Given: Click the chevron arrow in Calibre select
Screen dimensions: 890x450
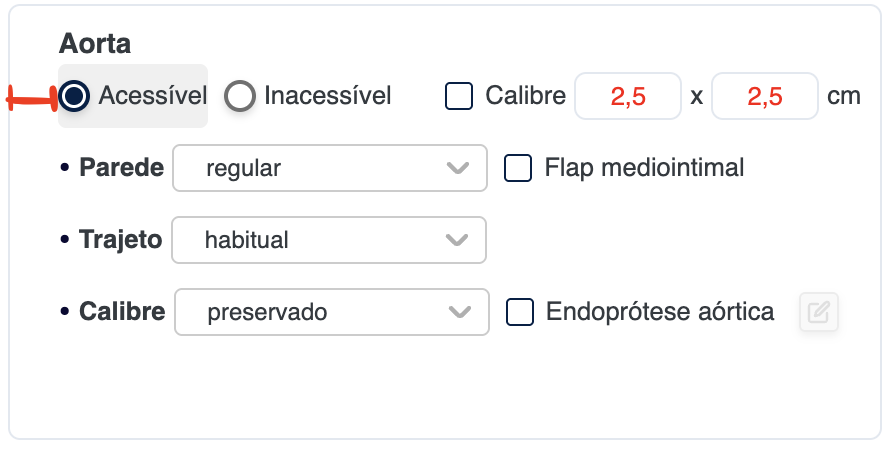Looking at the screenshot, I should point(460,312).
